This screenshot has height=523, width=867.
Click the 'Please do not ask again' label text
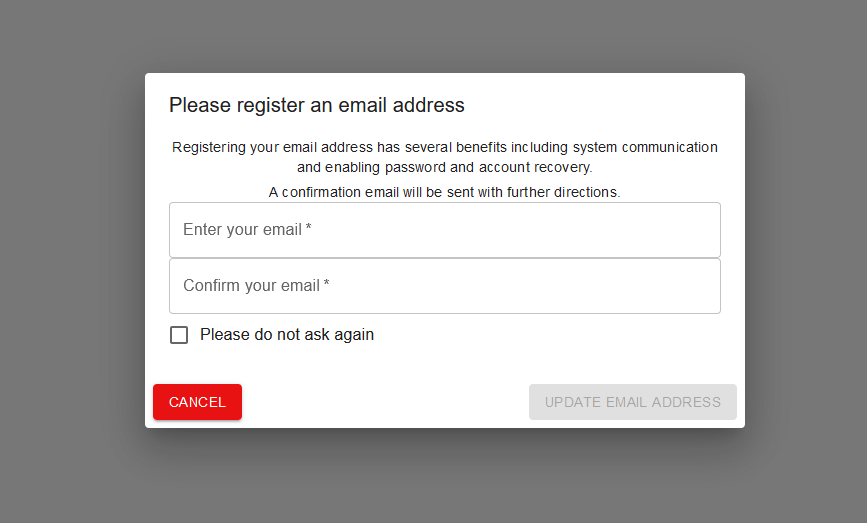[x=287, y=335]
